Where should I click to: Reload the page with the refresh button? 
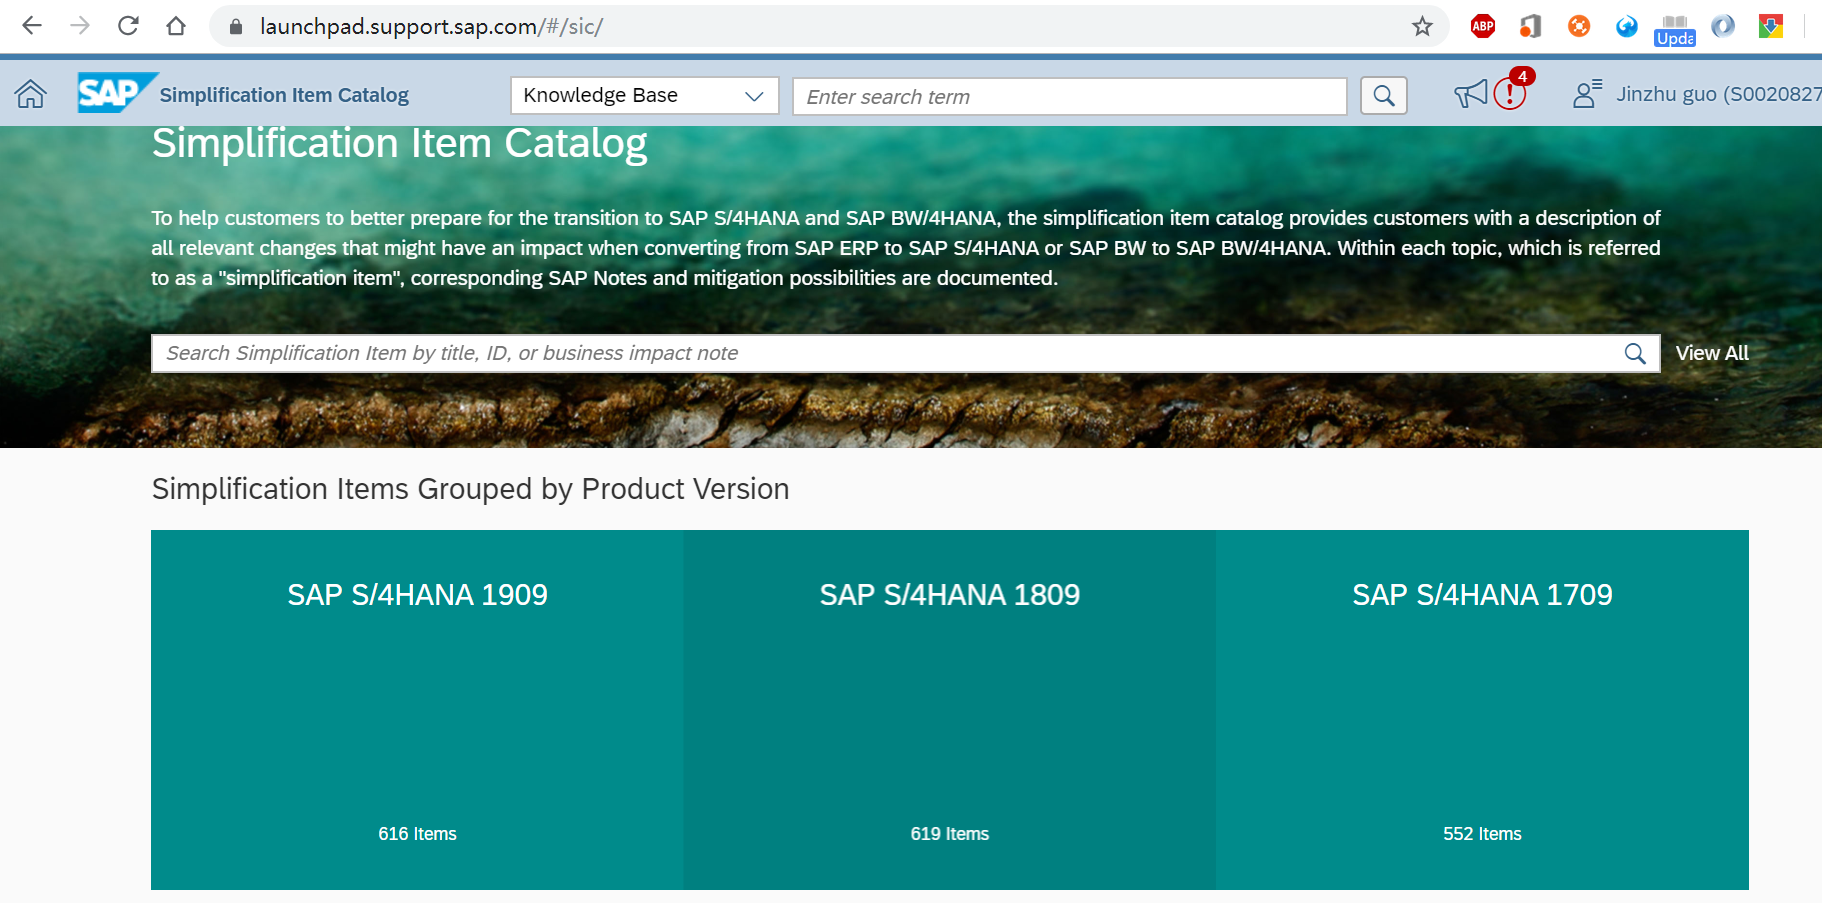tap(128, 26)
